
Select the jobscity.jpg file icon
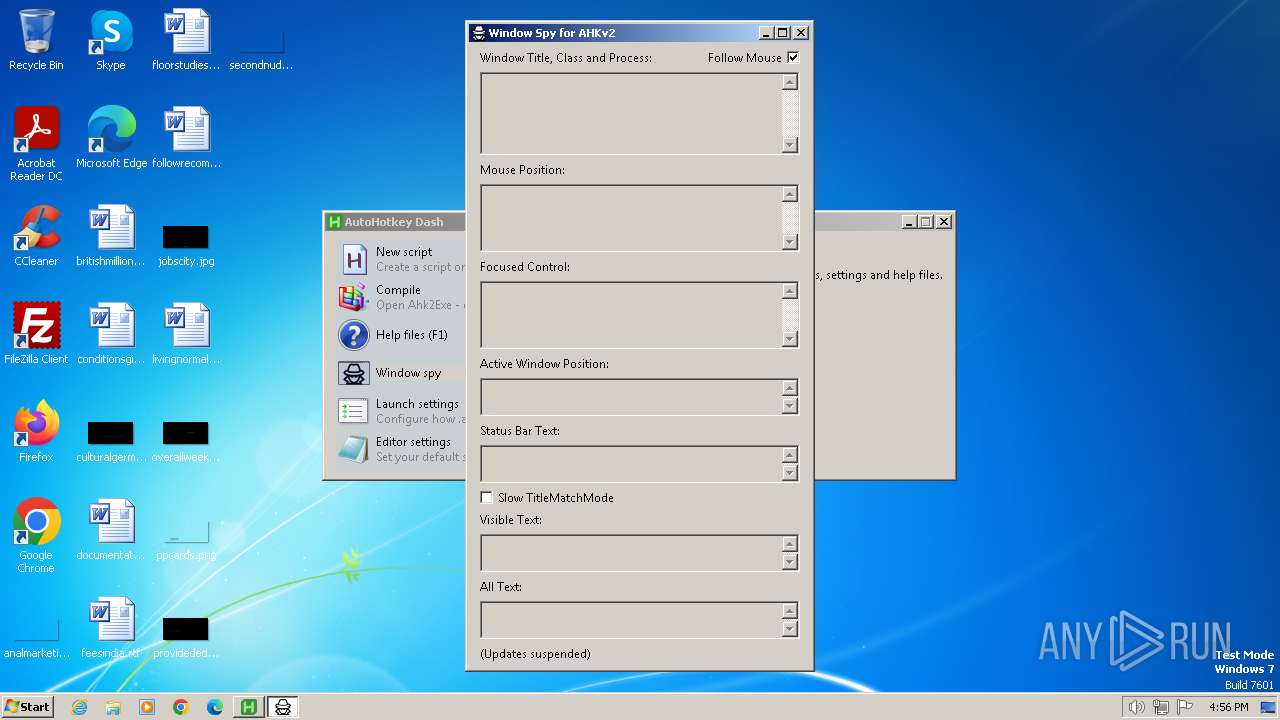pyautogui.click(x=186, y=246)
